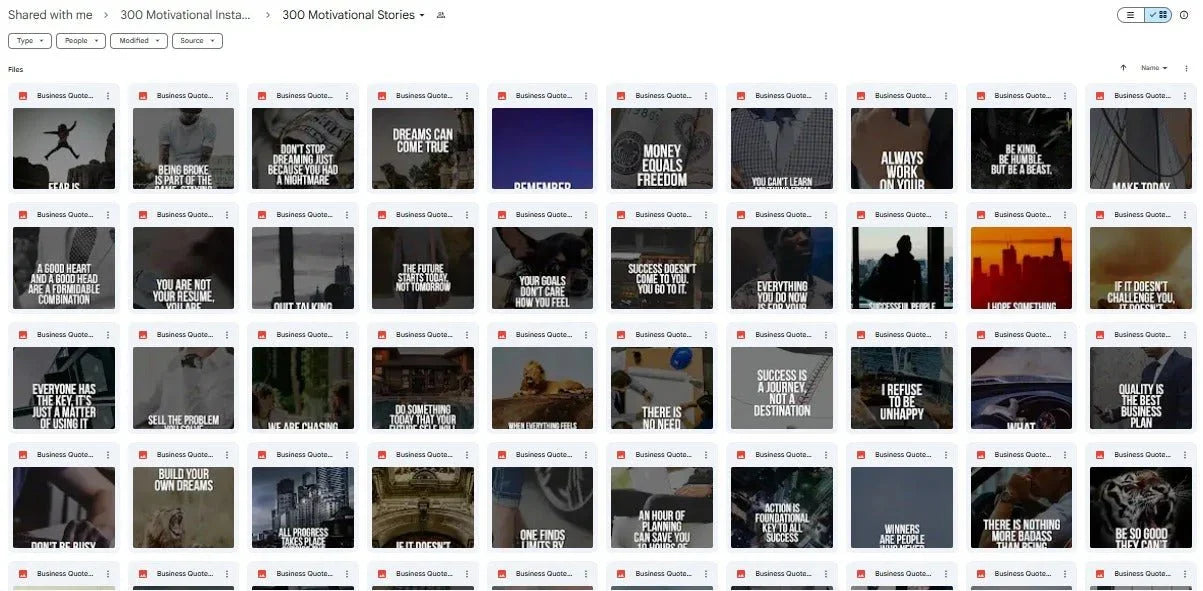This screenshot has width=1203, height=591.
Task: Open the three-dot menu on the 'MONEY EQUALS FREEDOM' video
Action: [x=706, y=95]
